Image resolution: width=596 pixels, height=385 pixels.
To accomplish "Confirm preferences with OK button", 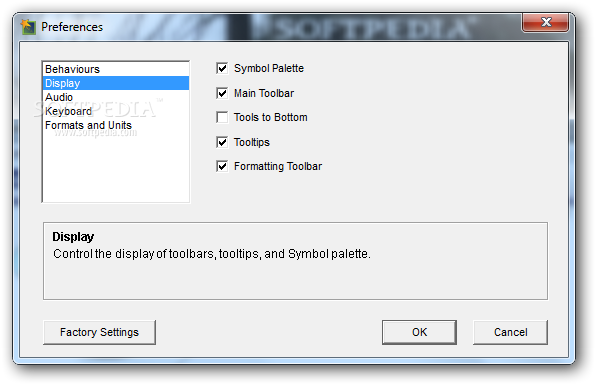I will point(419,332).
